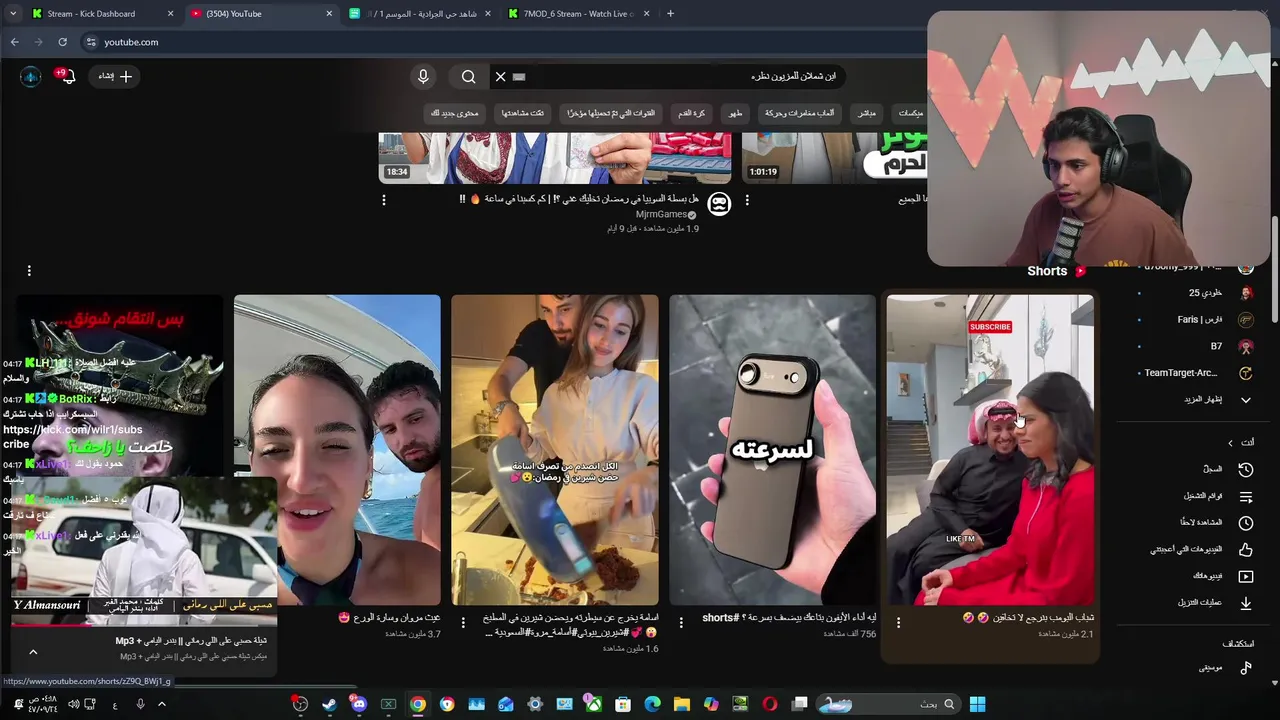This screenshot has height=720, width=1280.
Task: Go back in browser history
Action: tap(14, 42)
